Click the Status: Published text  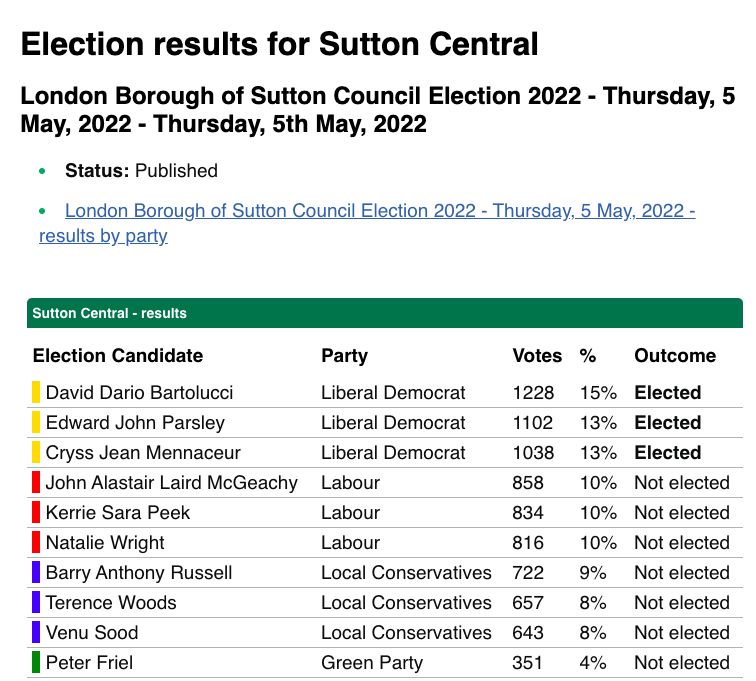pos(141,171)
